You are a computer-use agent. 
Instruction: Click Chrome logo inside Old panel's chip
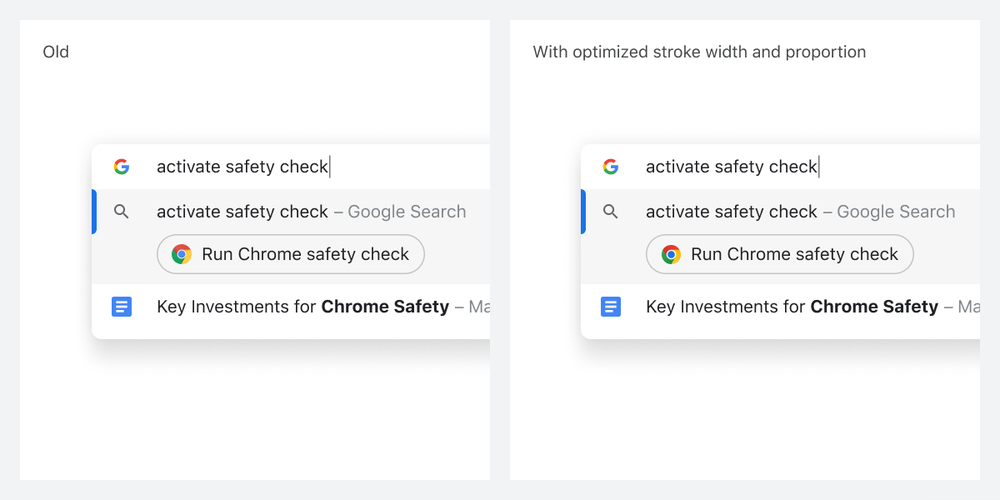(181, 254)
